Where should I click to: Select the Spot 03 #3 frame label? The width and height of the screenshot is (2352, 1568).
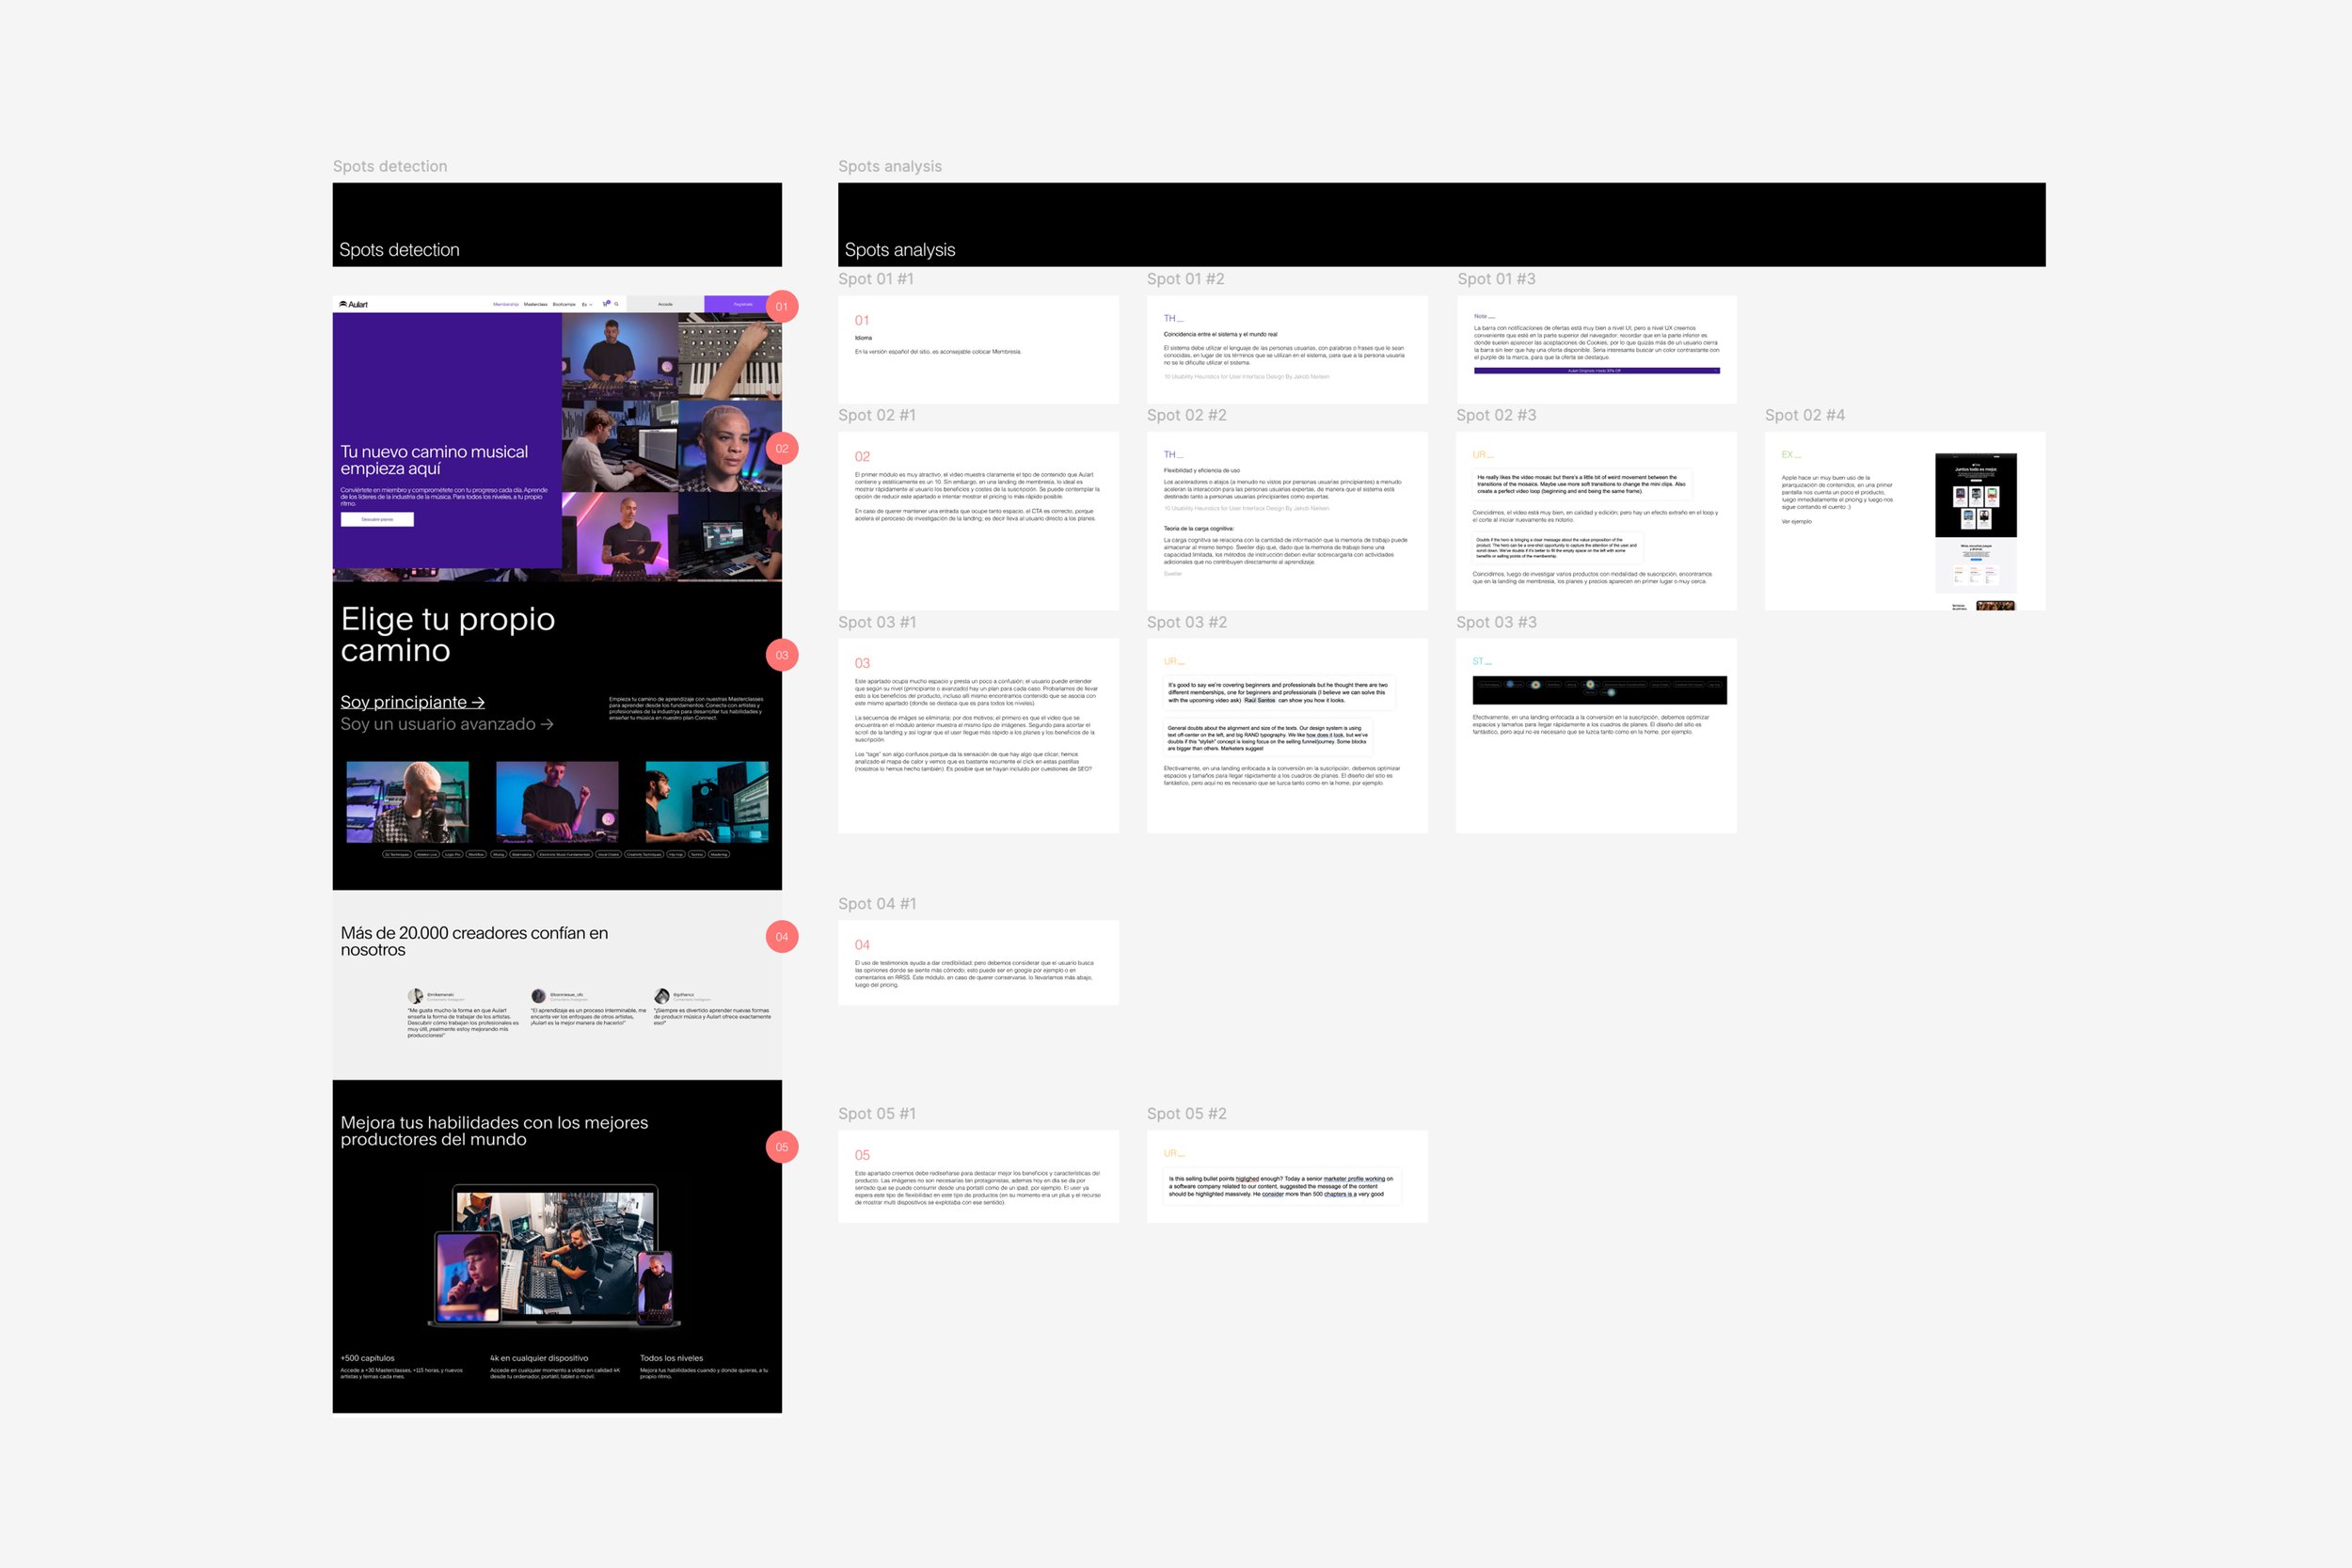(x=1496, y=622)
